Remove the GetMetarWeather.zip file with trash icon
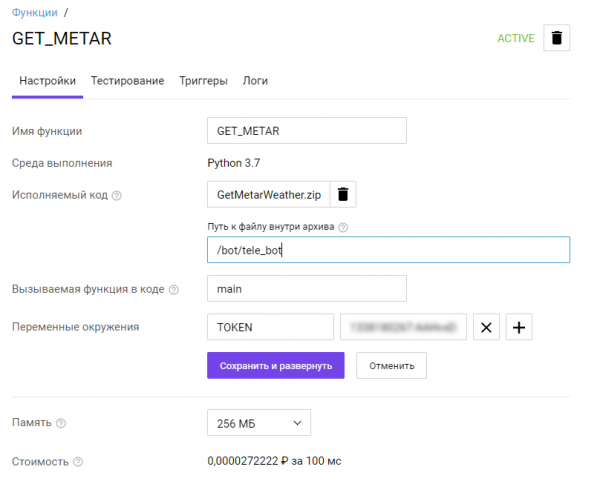The image size is (600, 481). pos(342,194)
